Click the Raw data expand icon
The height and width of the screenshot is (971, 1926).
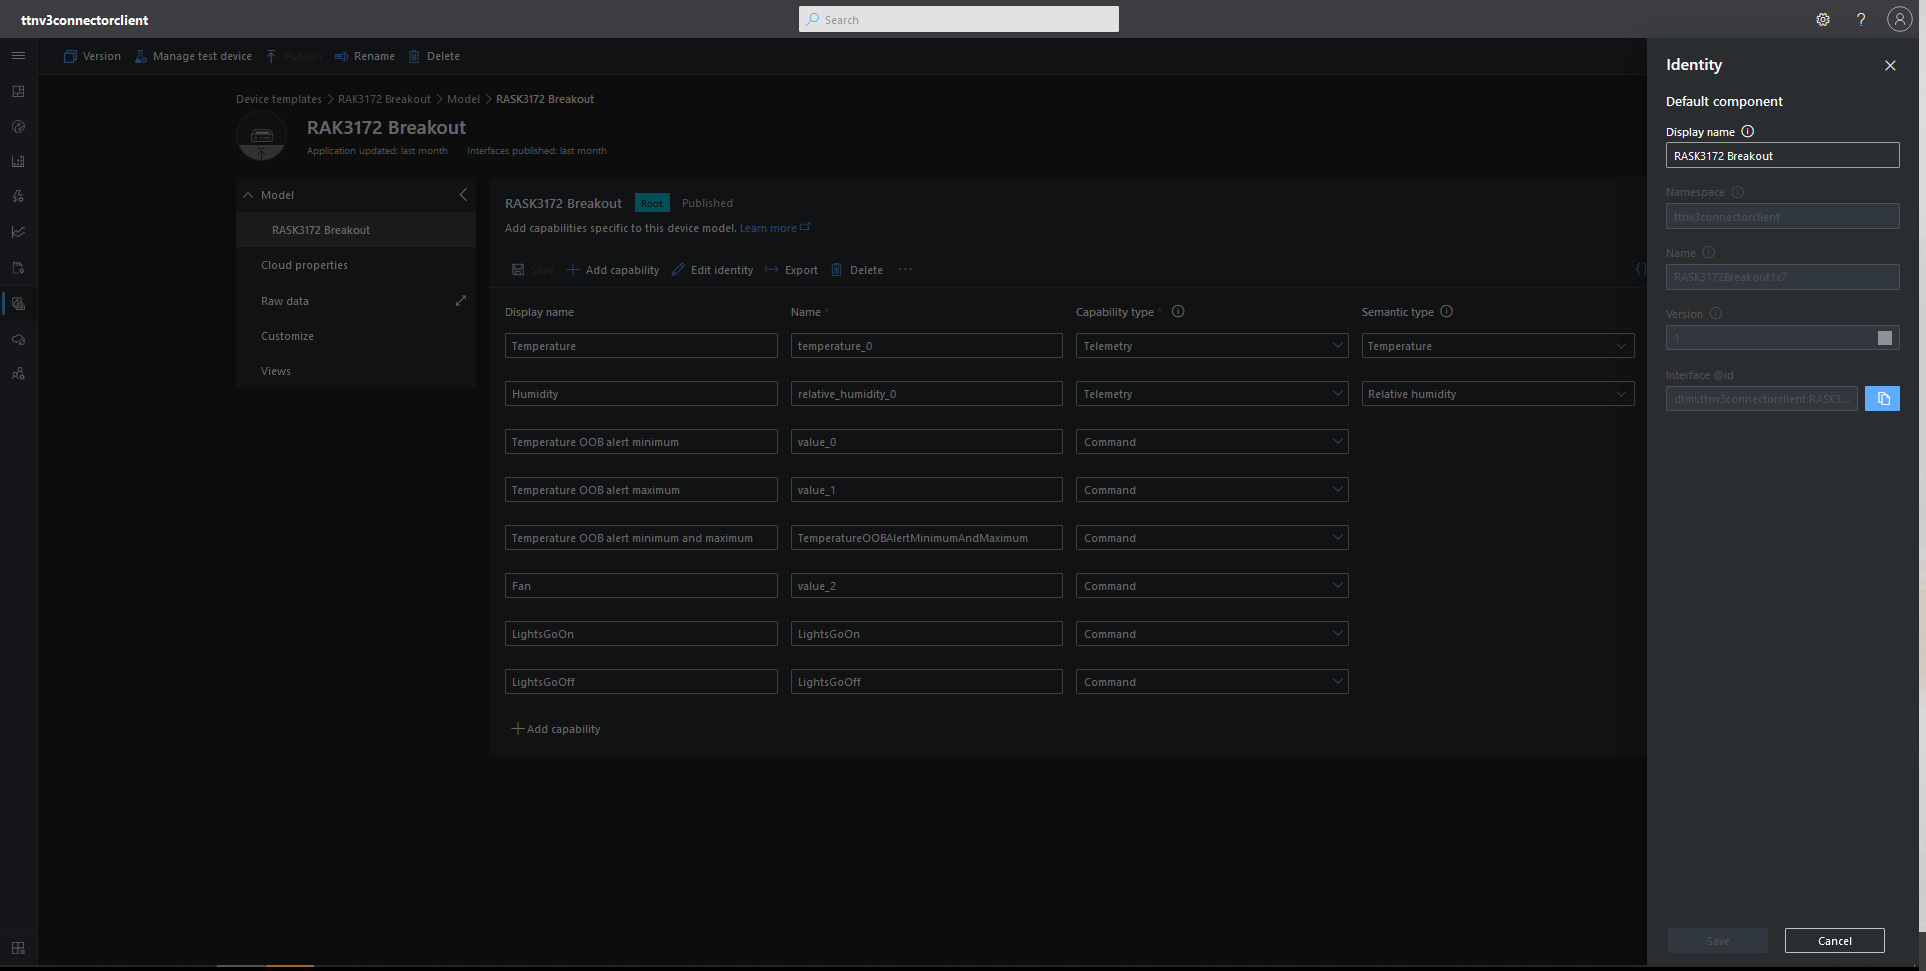[461, 301]
